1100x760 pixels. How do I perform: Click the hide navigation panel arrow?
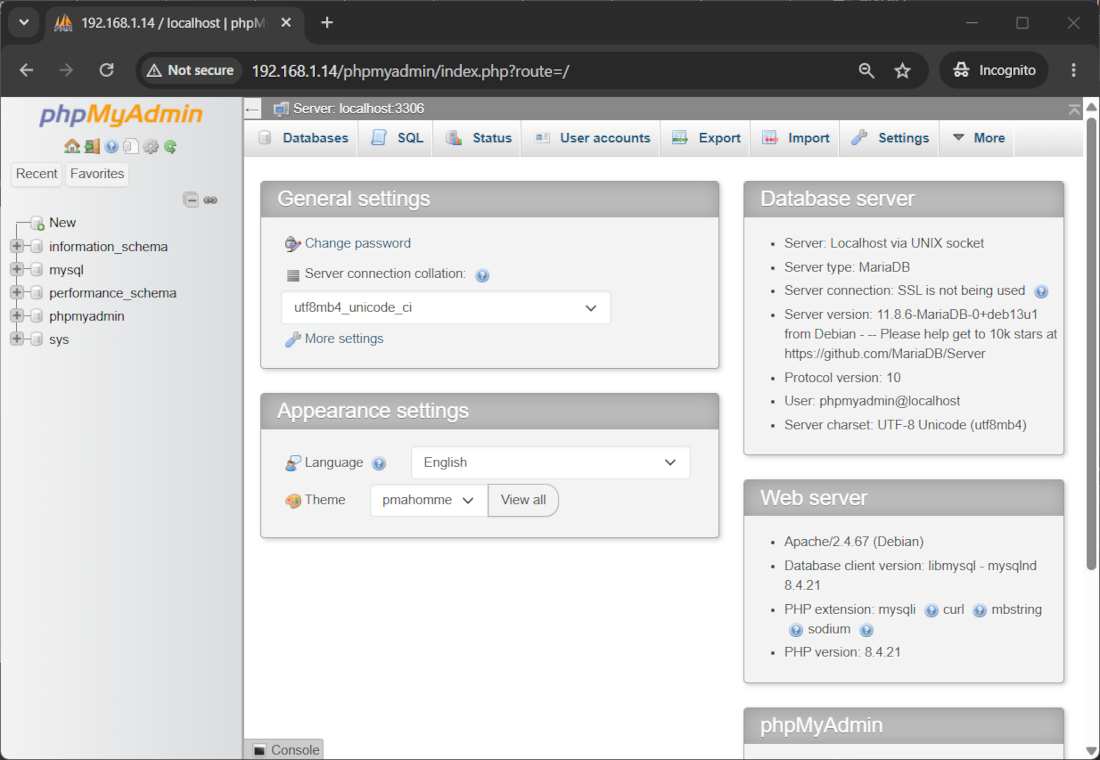(x=253, y=109)
